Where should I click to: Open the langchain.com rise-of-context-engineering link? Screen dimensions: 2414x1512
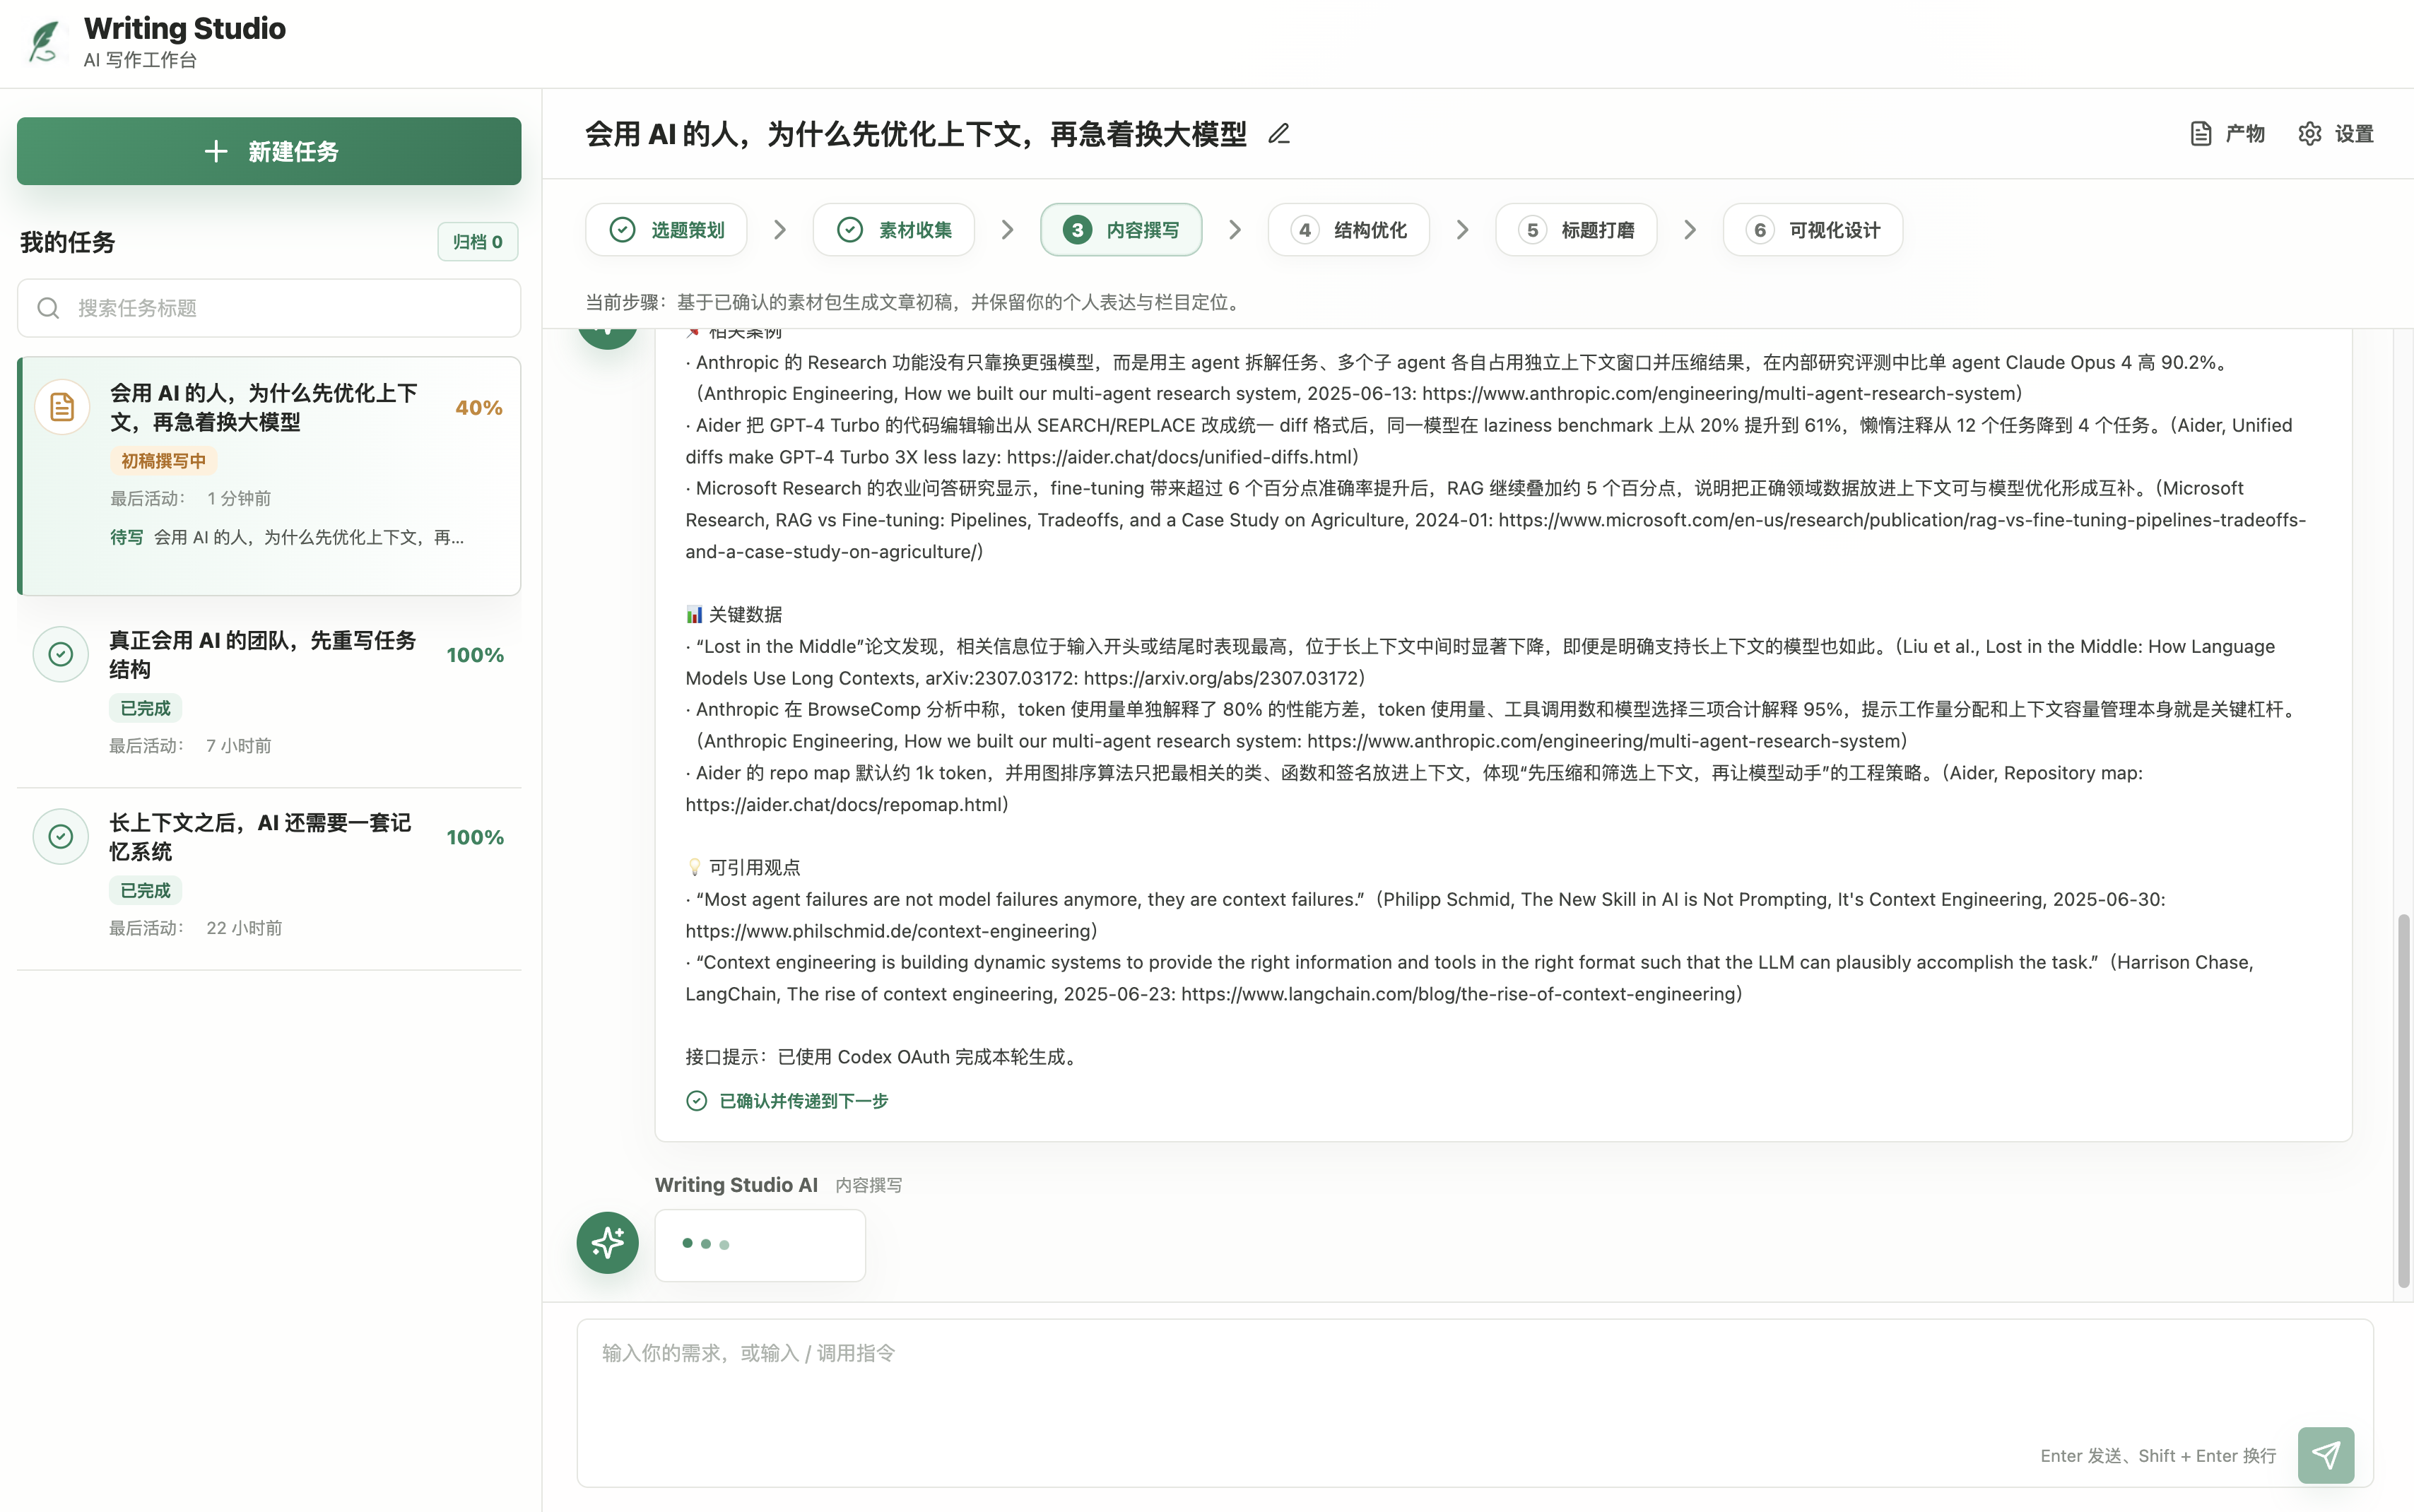pos(1458,994)
